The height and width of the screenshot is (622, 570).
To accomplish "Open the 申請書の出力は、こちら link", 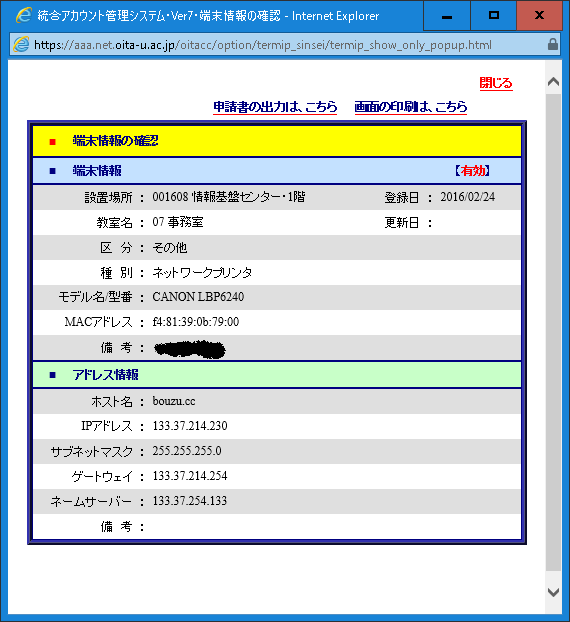I will pos(275,107).
